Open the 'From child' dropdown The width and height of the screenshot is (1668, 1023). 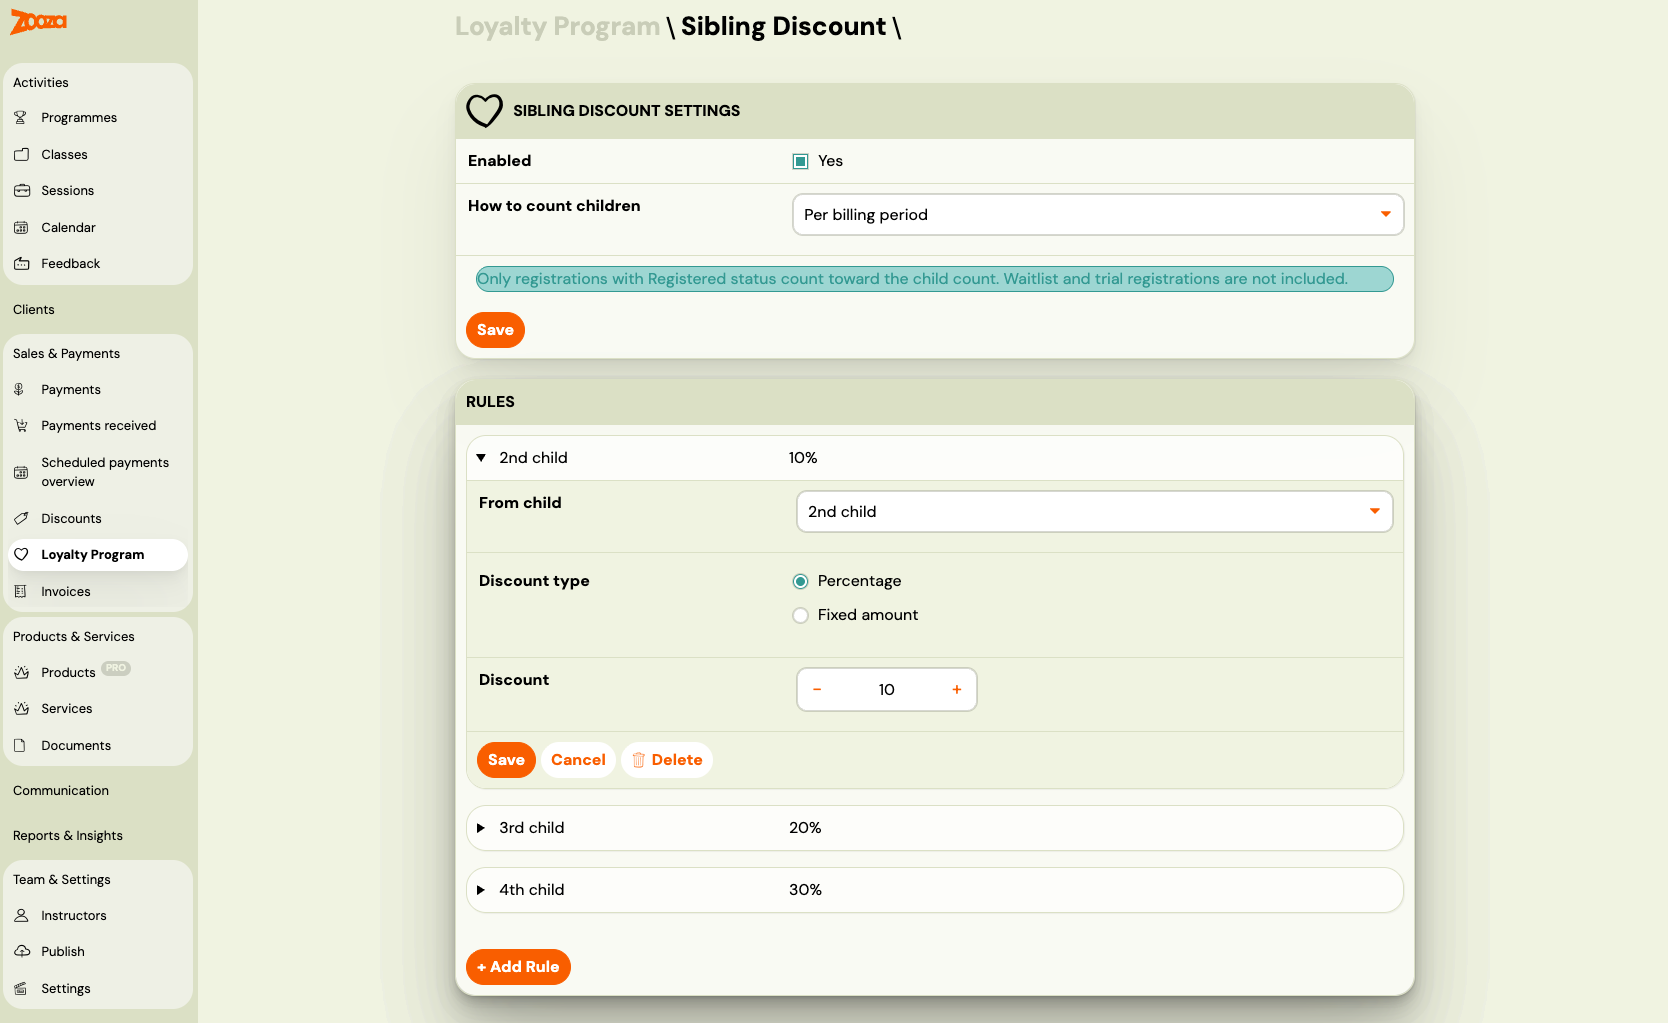coord(1094,511)
